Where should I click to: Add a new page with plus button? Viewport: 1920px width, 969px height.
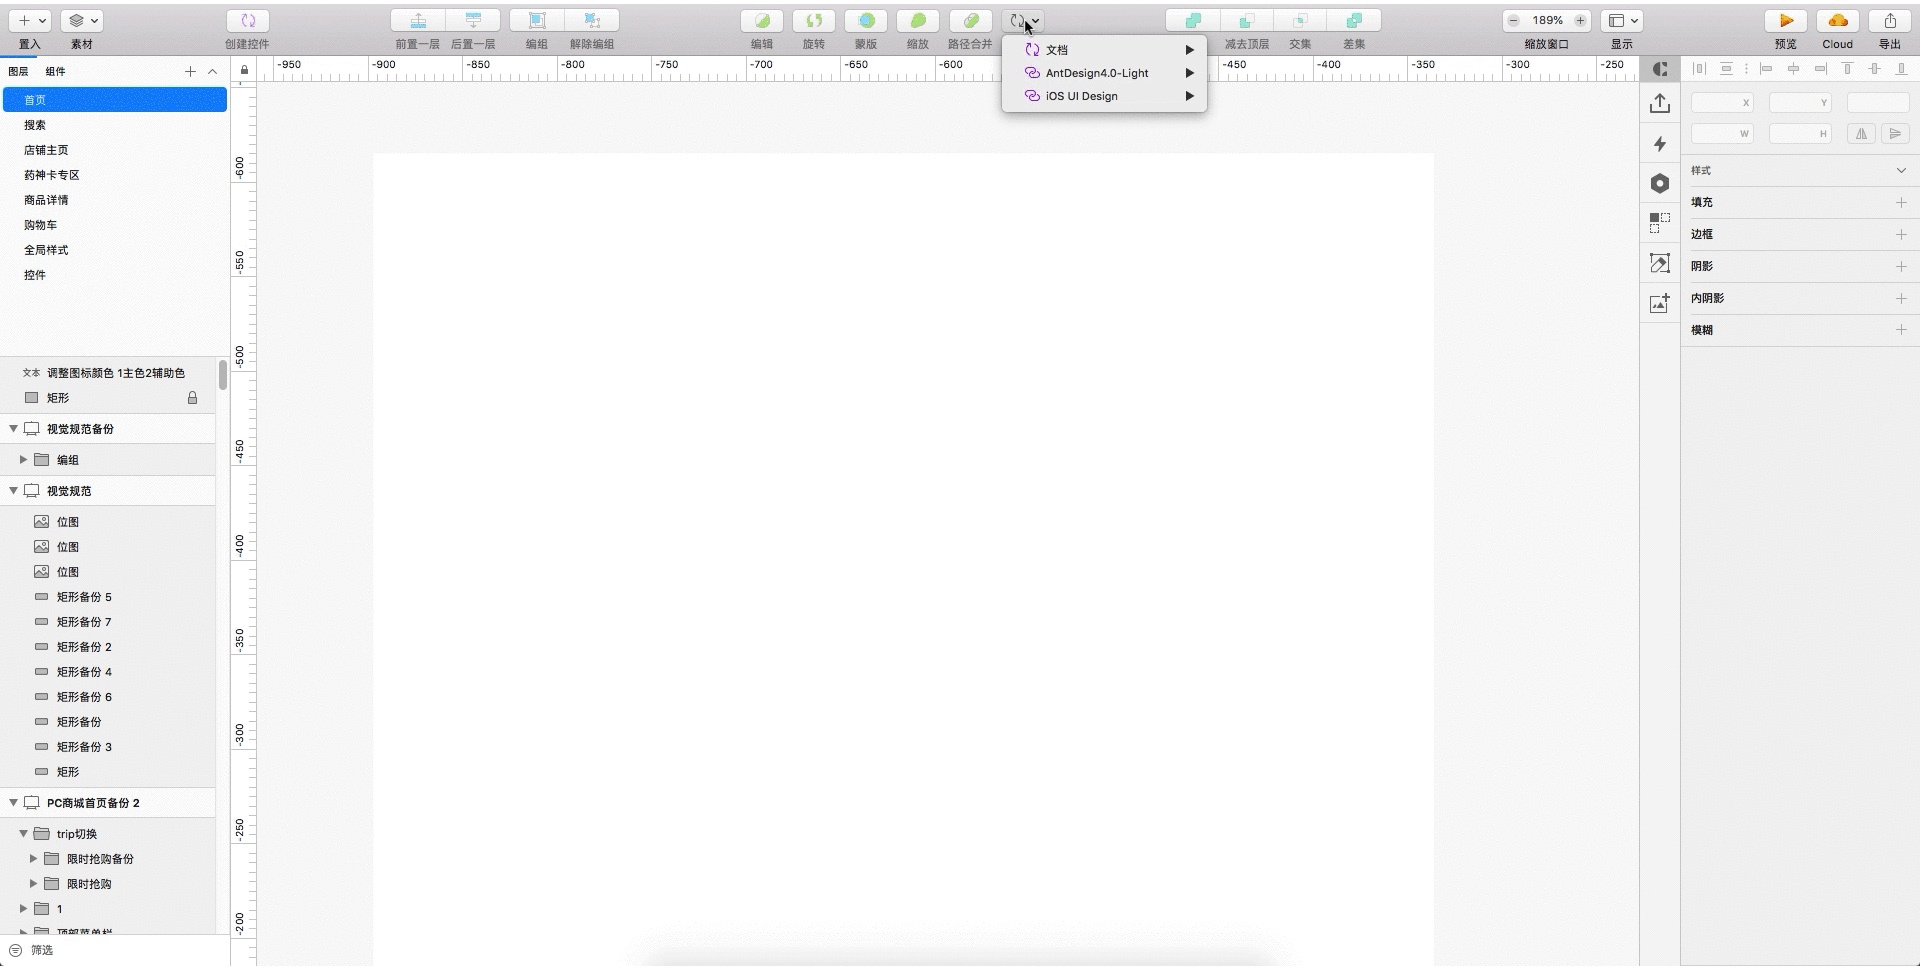pos(190,72)
